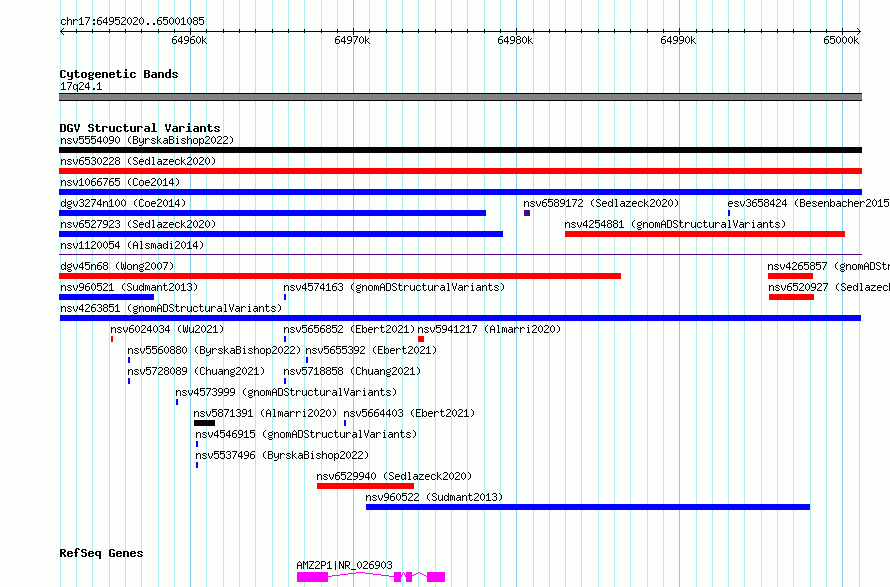Click the 64970k ruler tick label
The image size is (890, 587).
tap(352, 40)
